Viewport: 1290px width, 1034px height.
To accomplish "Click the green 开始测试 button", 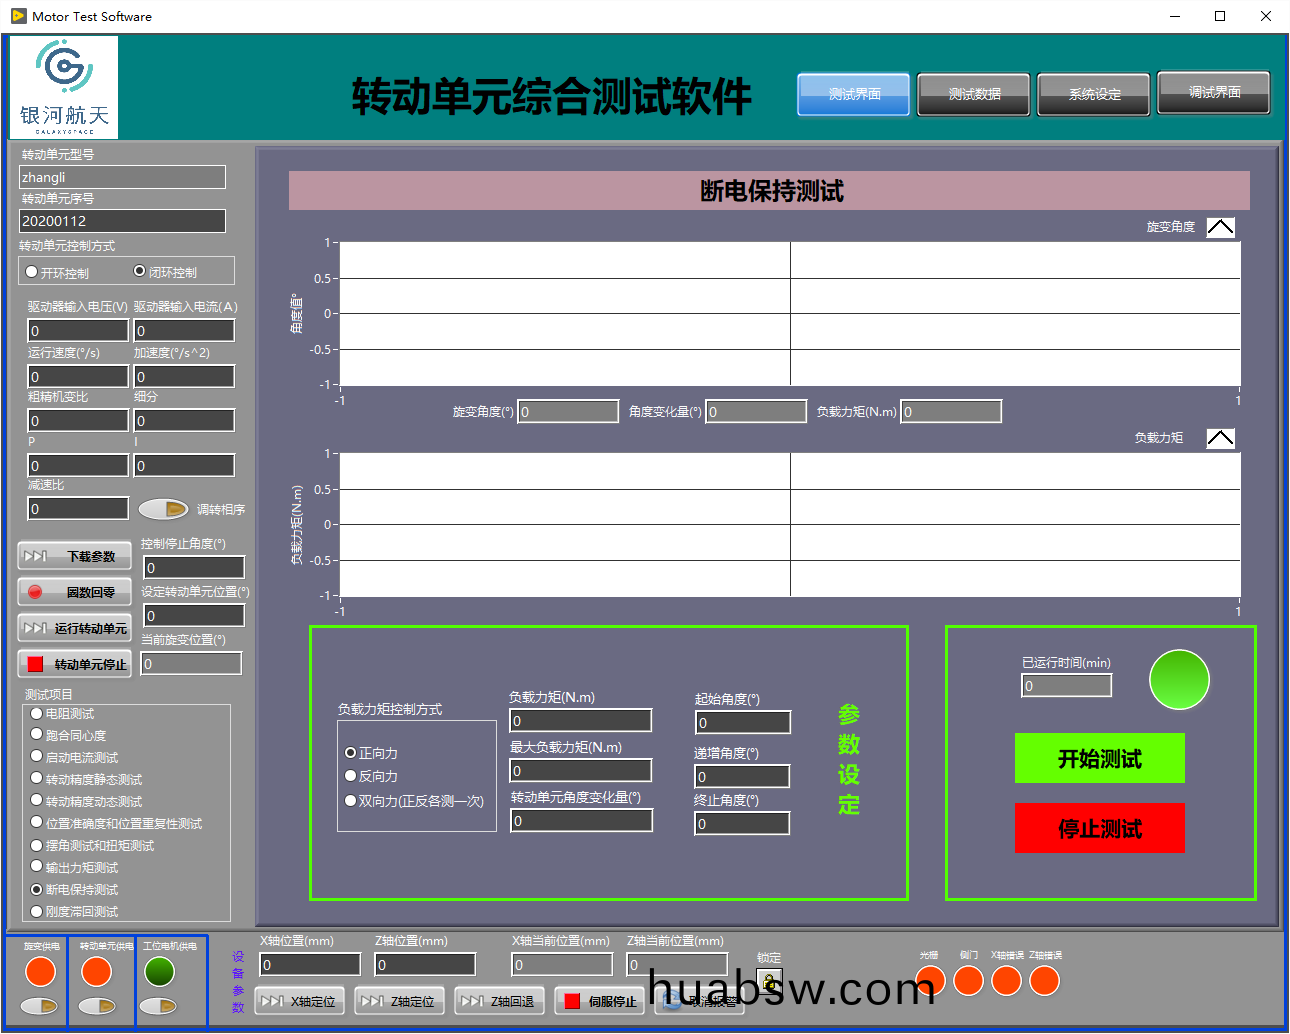I will (x=1099, y=759).
